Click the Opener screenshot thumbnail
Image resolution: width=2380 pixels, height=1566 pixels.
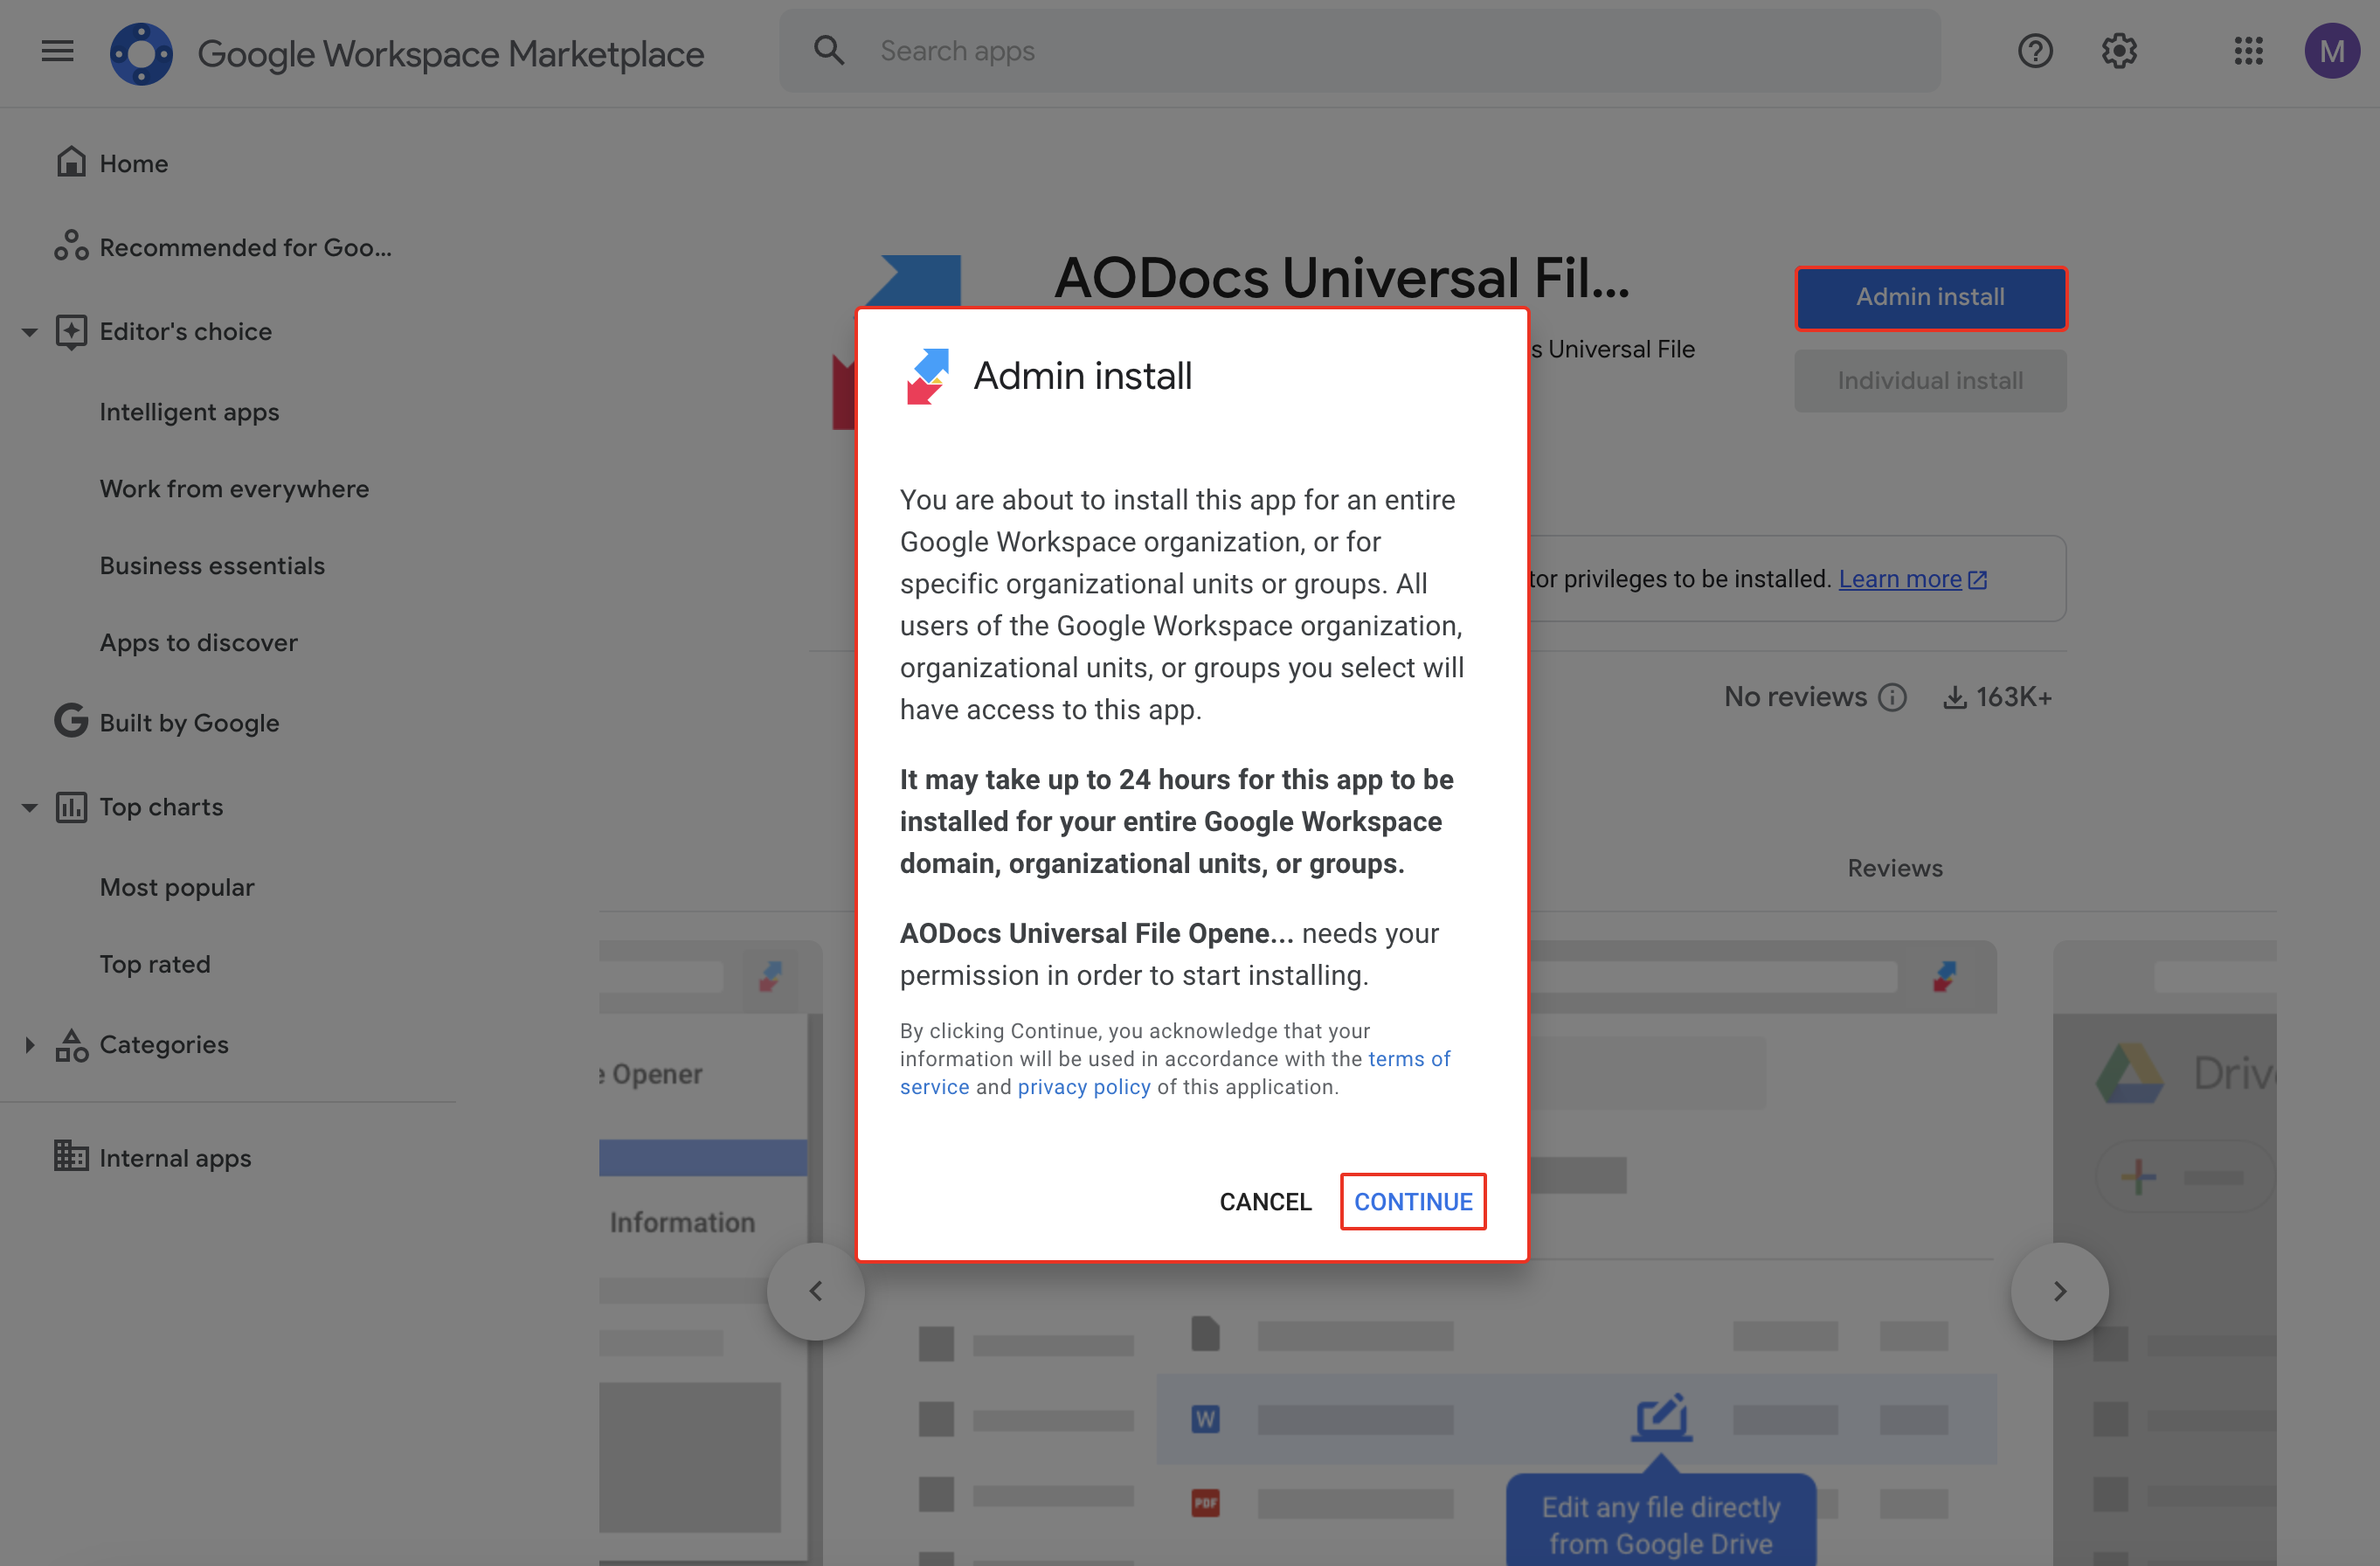tap(710, 1253)
